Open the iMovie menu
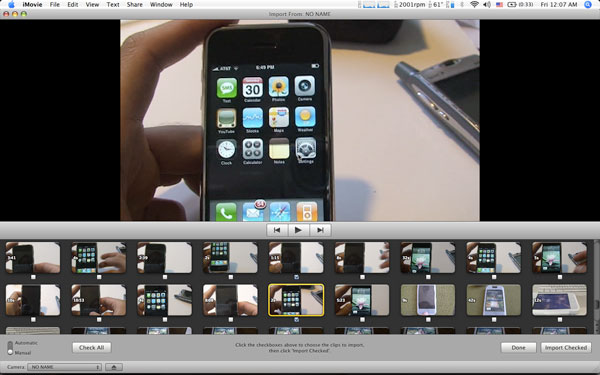Image resolution: width=600 pixels, height=375 pixels. point(32,5)
